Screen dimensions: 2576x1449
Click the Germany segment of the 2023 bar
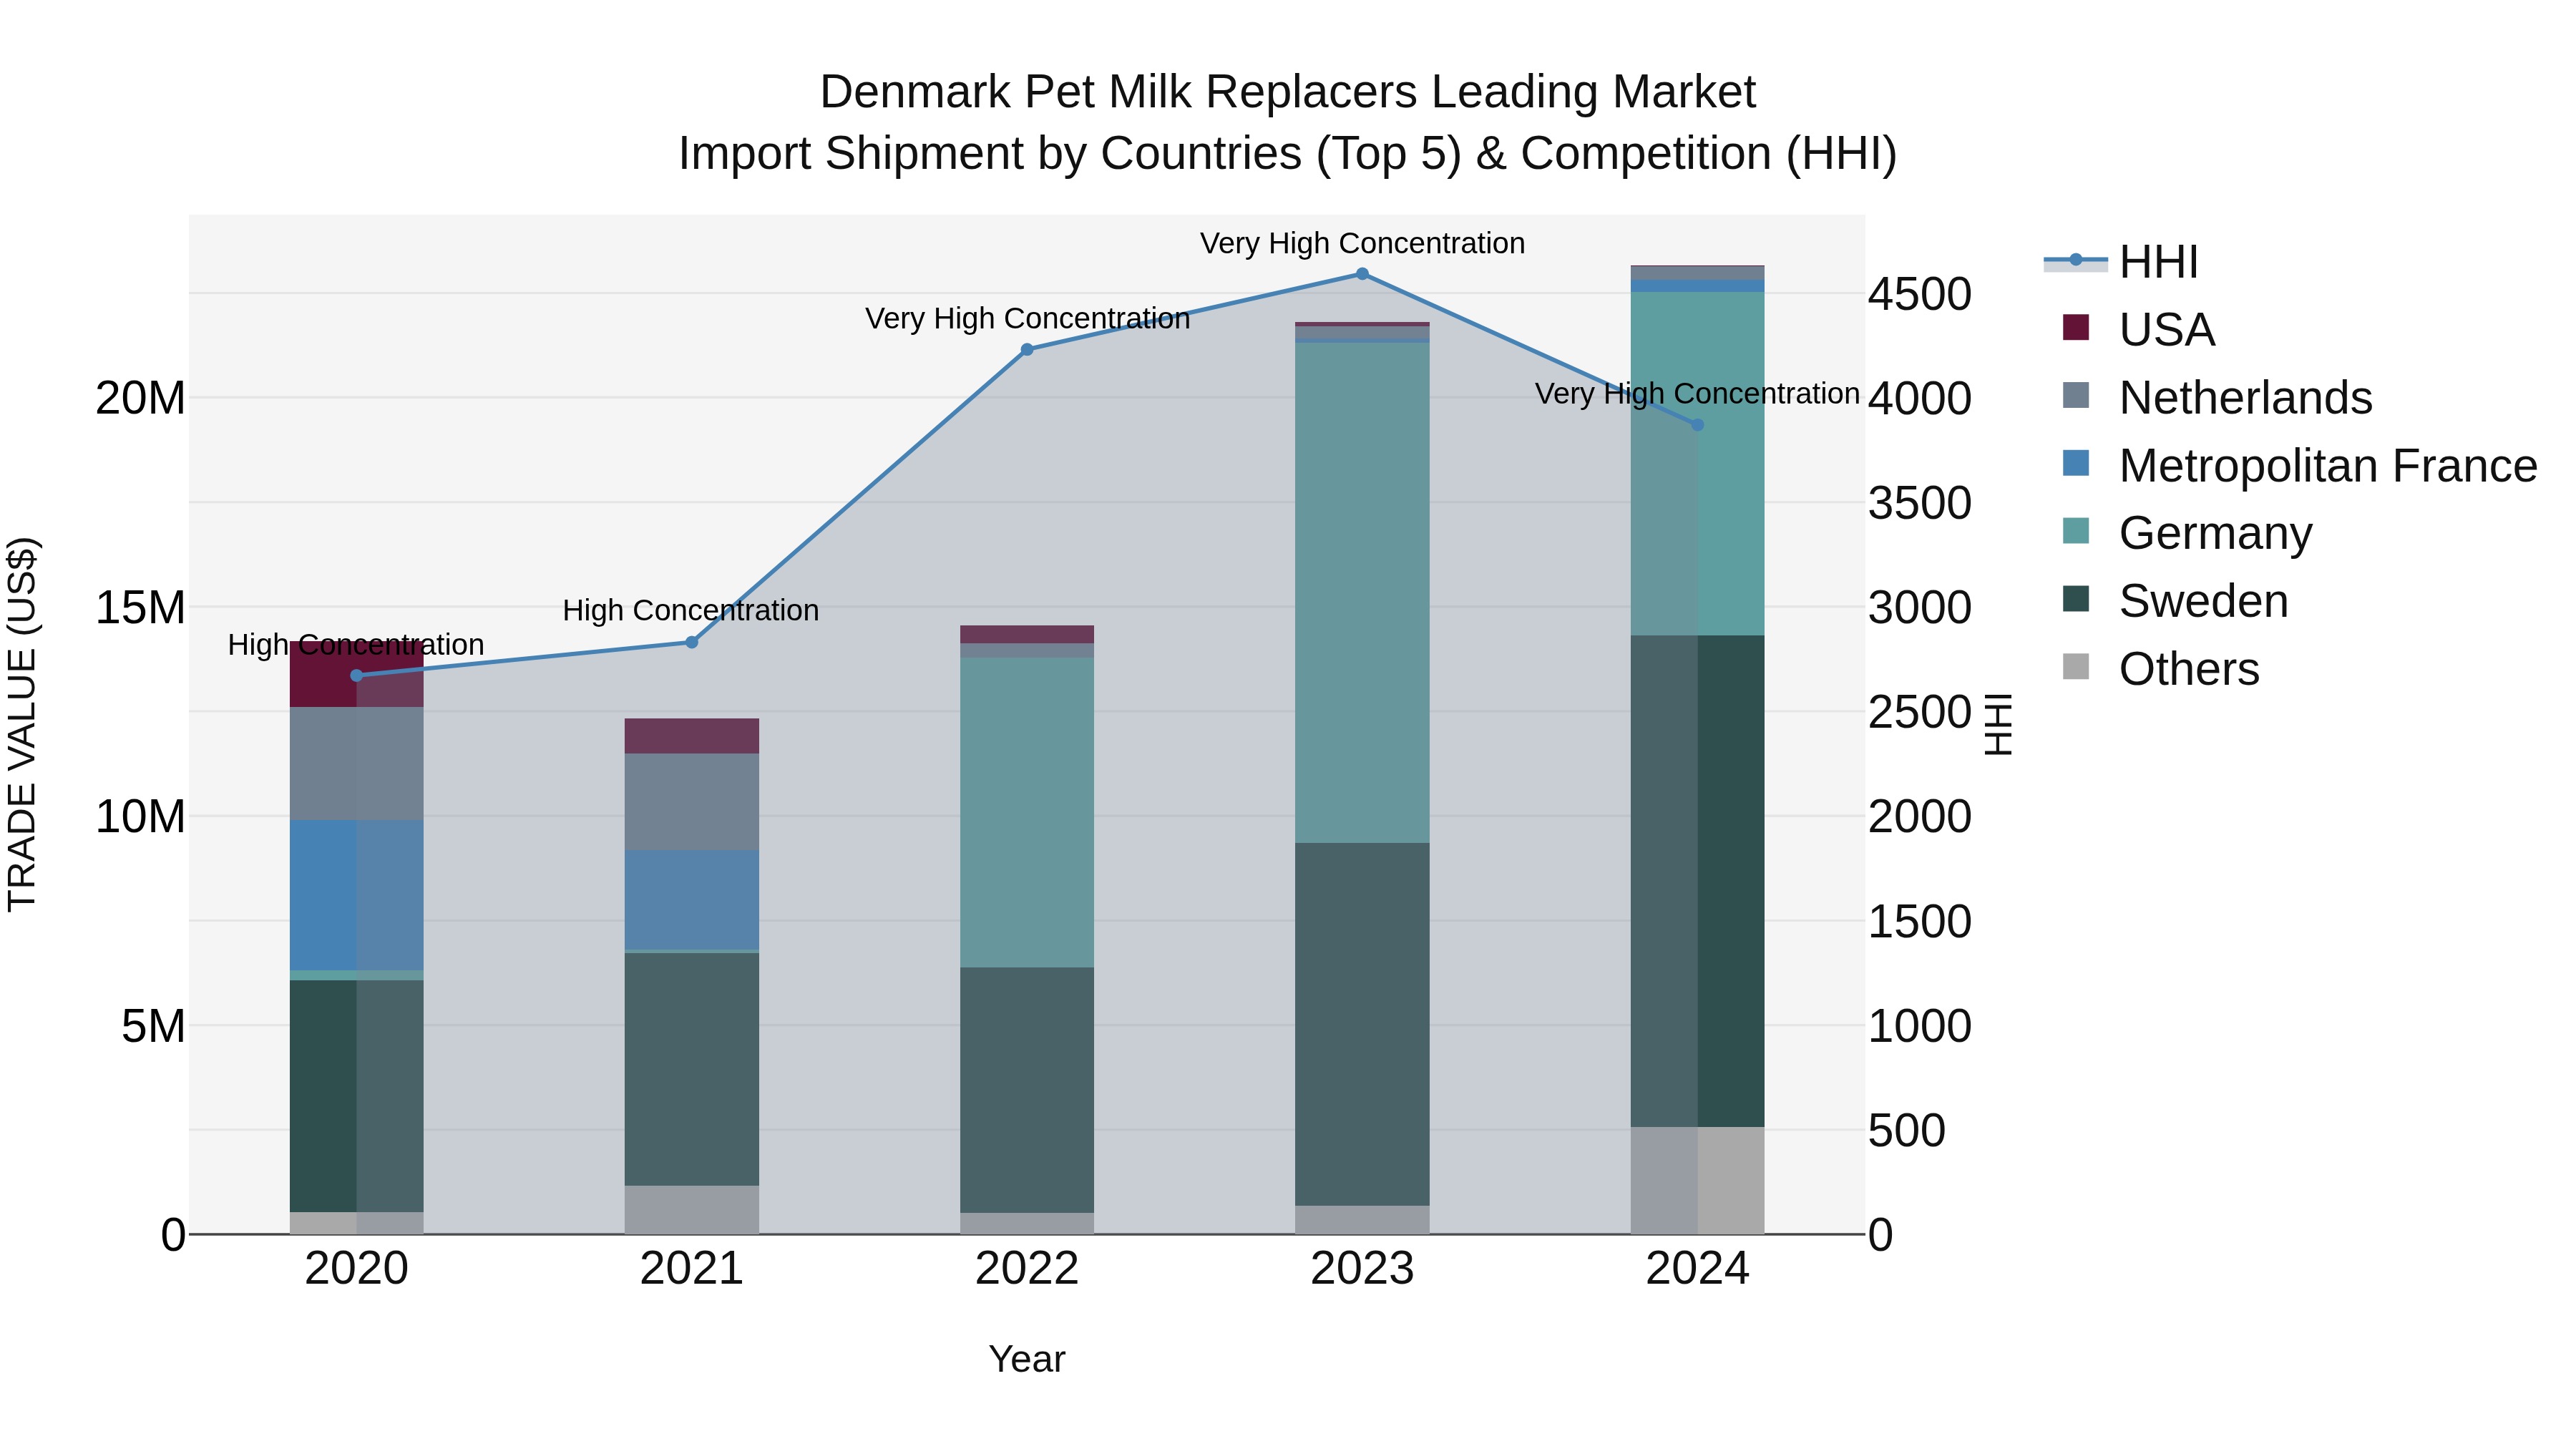pyautogui.click(x=1362, y=593)
